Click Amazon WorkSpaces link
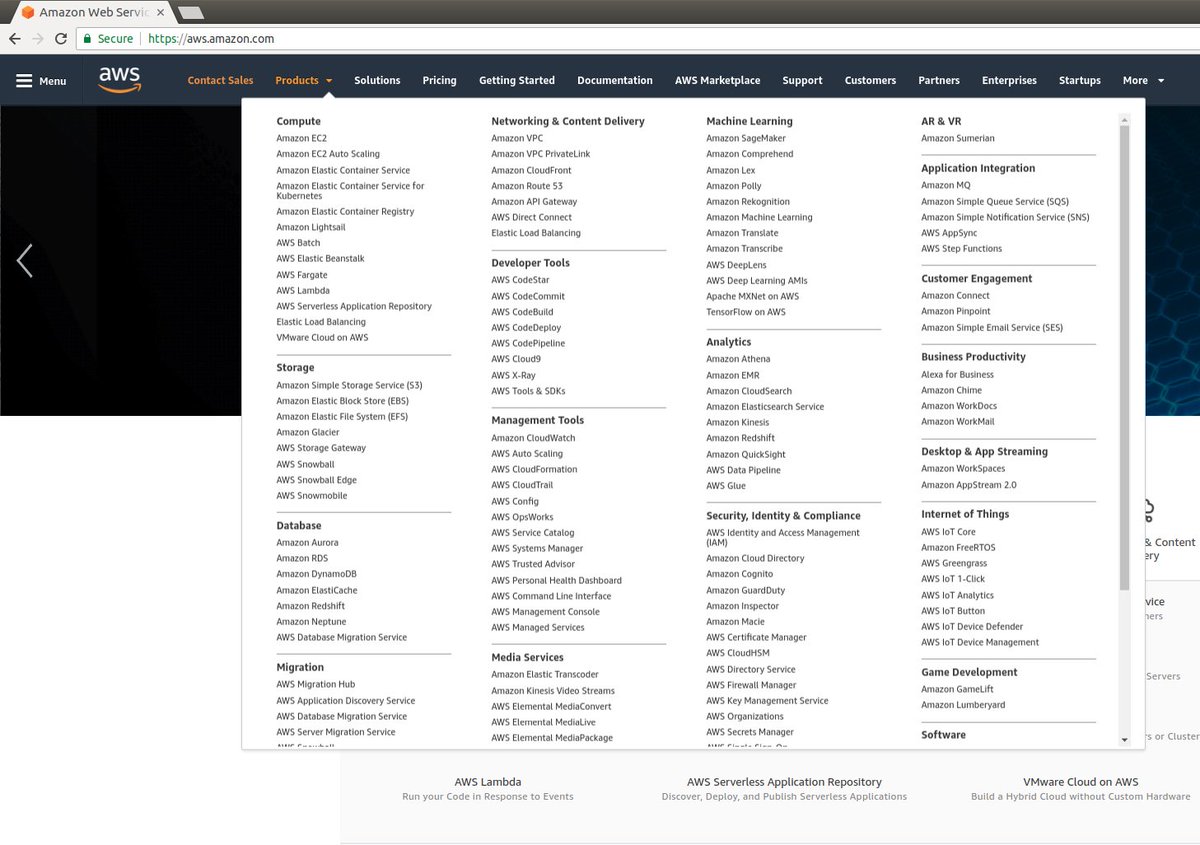 (963, 468)
